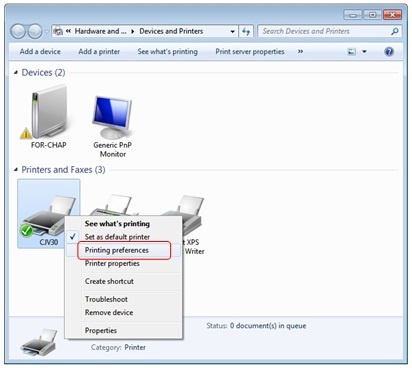Click Devices and Printers breadcrumb segment
This screenshot has width=412, height=368.
coord(171,31)
